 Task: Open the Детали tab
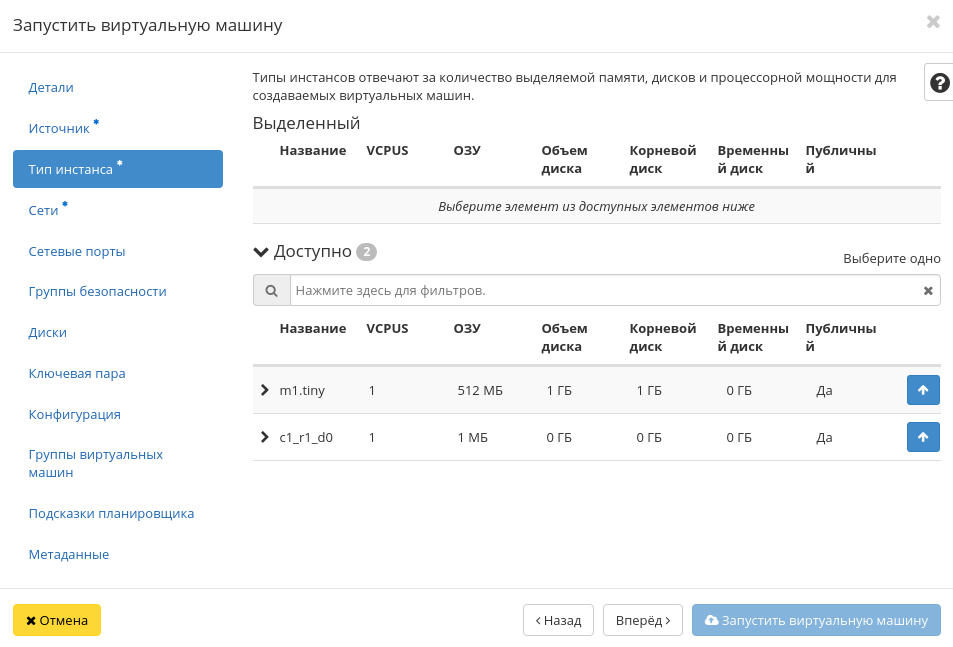point(51,88)
